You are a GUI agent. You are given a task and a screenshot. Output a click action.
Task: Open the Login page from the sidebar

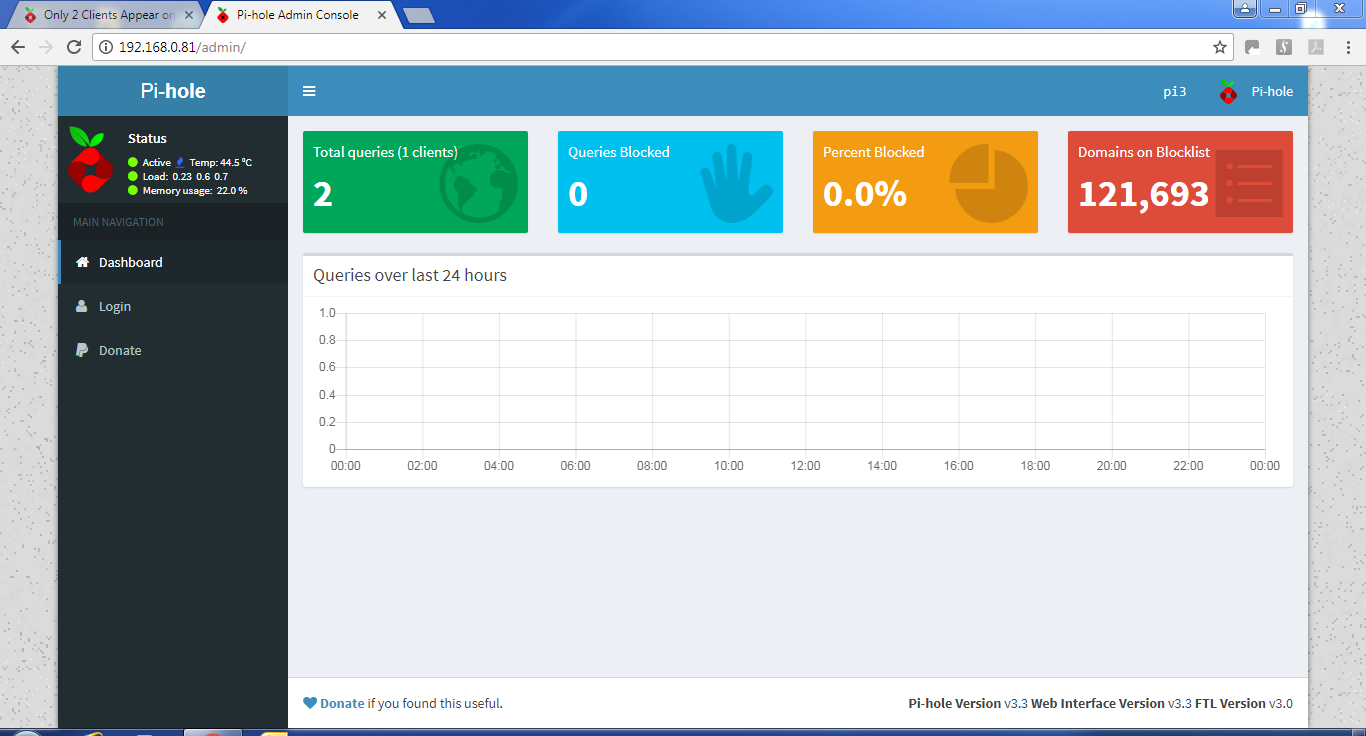[x=173, y=306]
